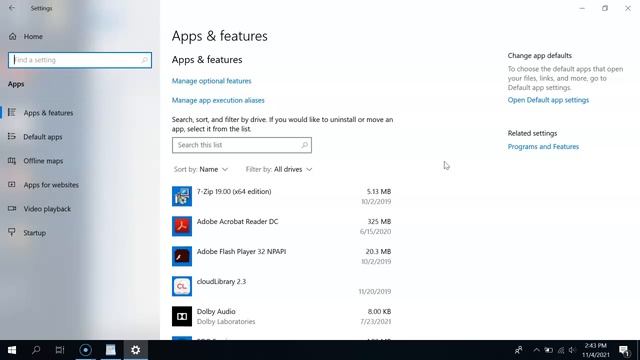Viewport: 640px width, 360px height.
Task: Open the Home settings page
Action: [33, 36]
